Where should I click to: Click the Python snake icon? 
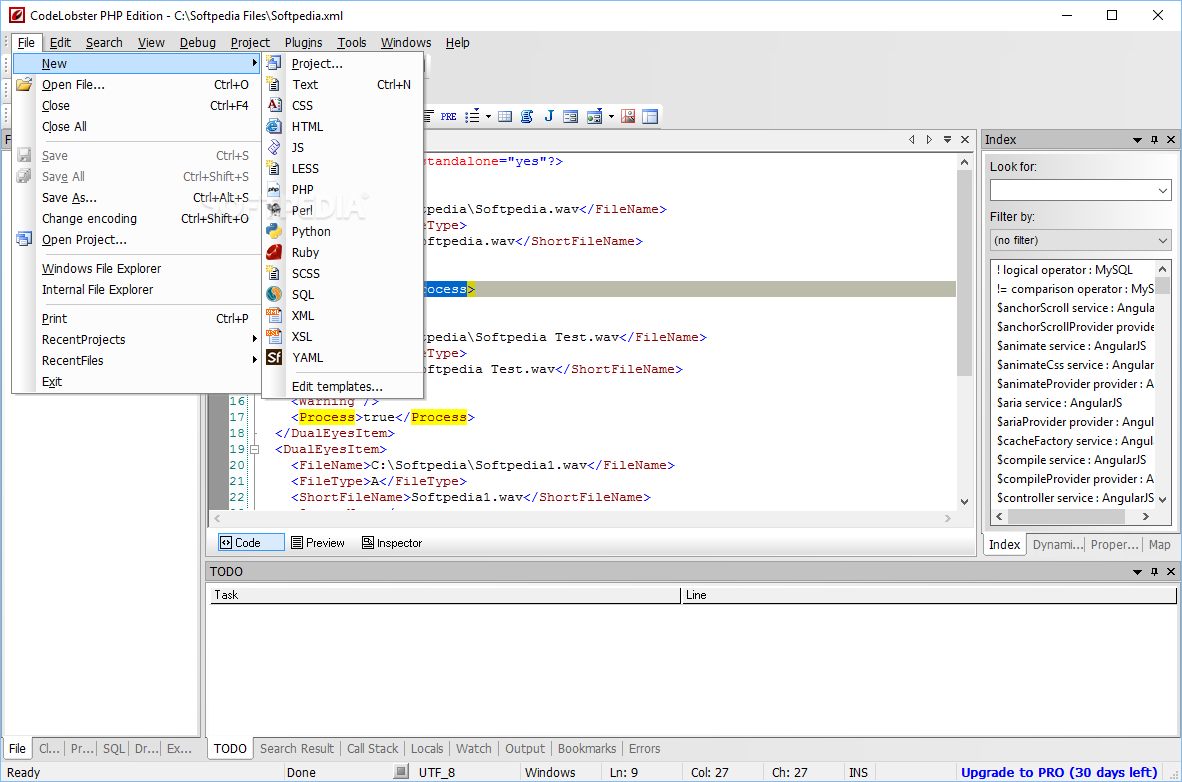(x=274, y=231)
